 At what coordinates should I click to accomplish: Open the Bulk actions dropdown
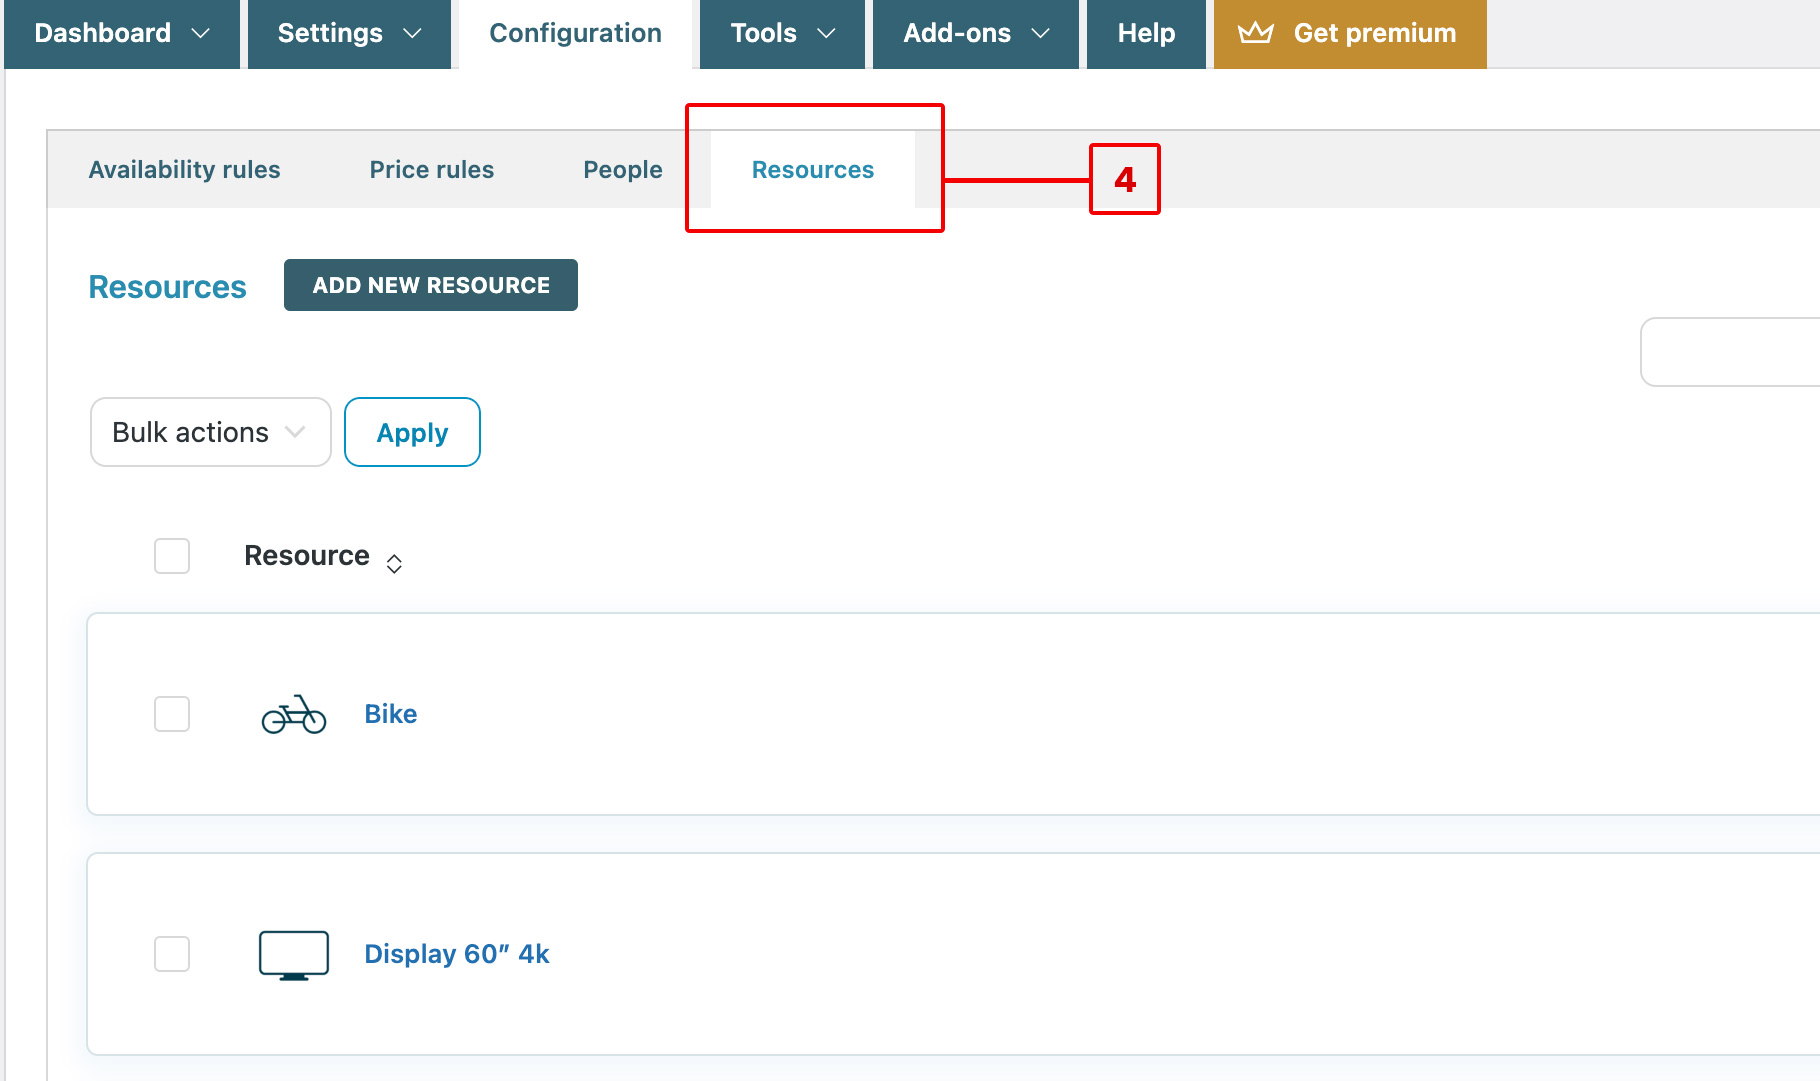coord(210,432)
